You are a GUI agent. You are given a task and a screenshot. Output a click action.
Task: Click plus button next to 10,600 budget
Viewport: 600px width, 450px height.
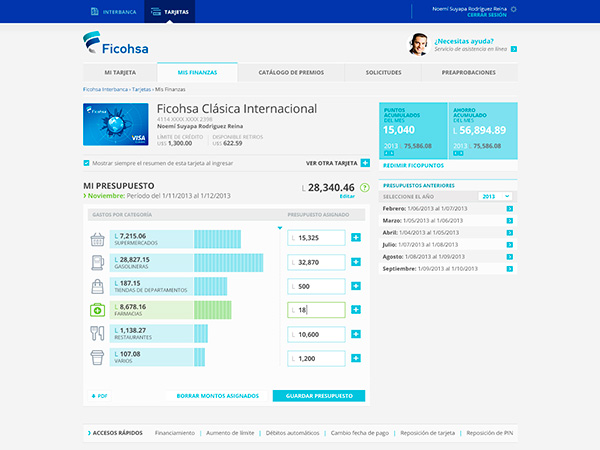tap(356, 334)
